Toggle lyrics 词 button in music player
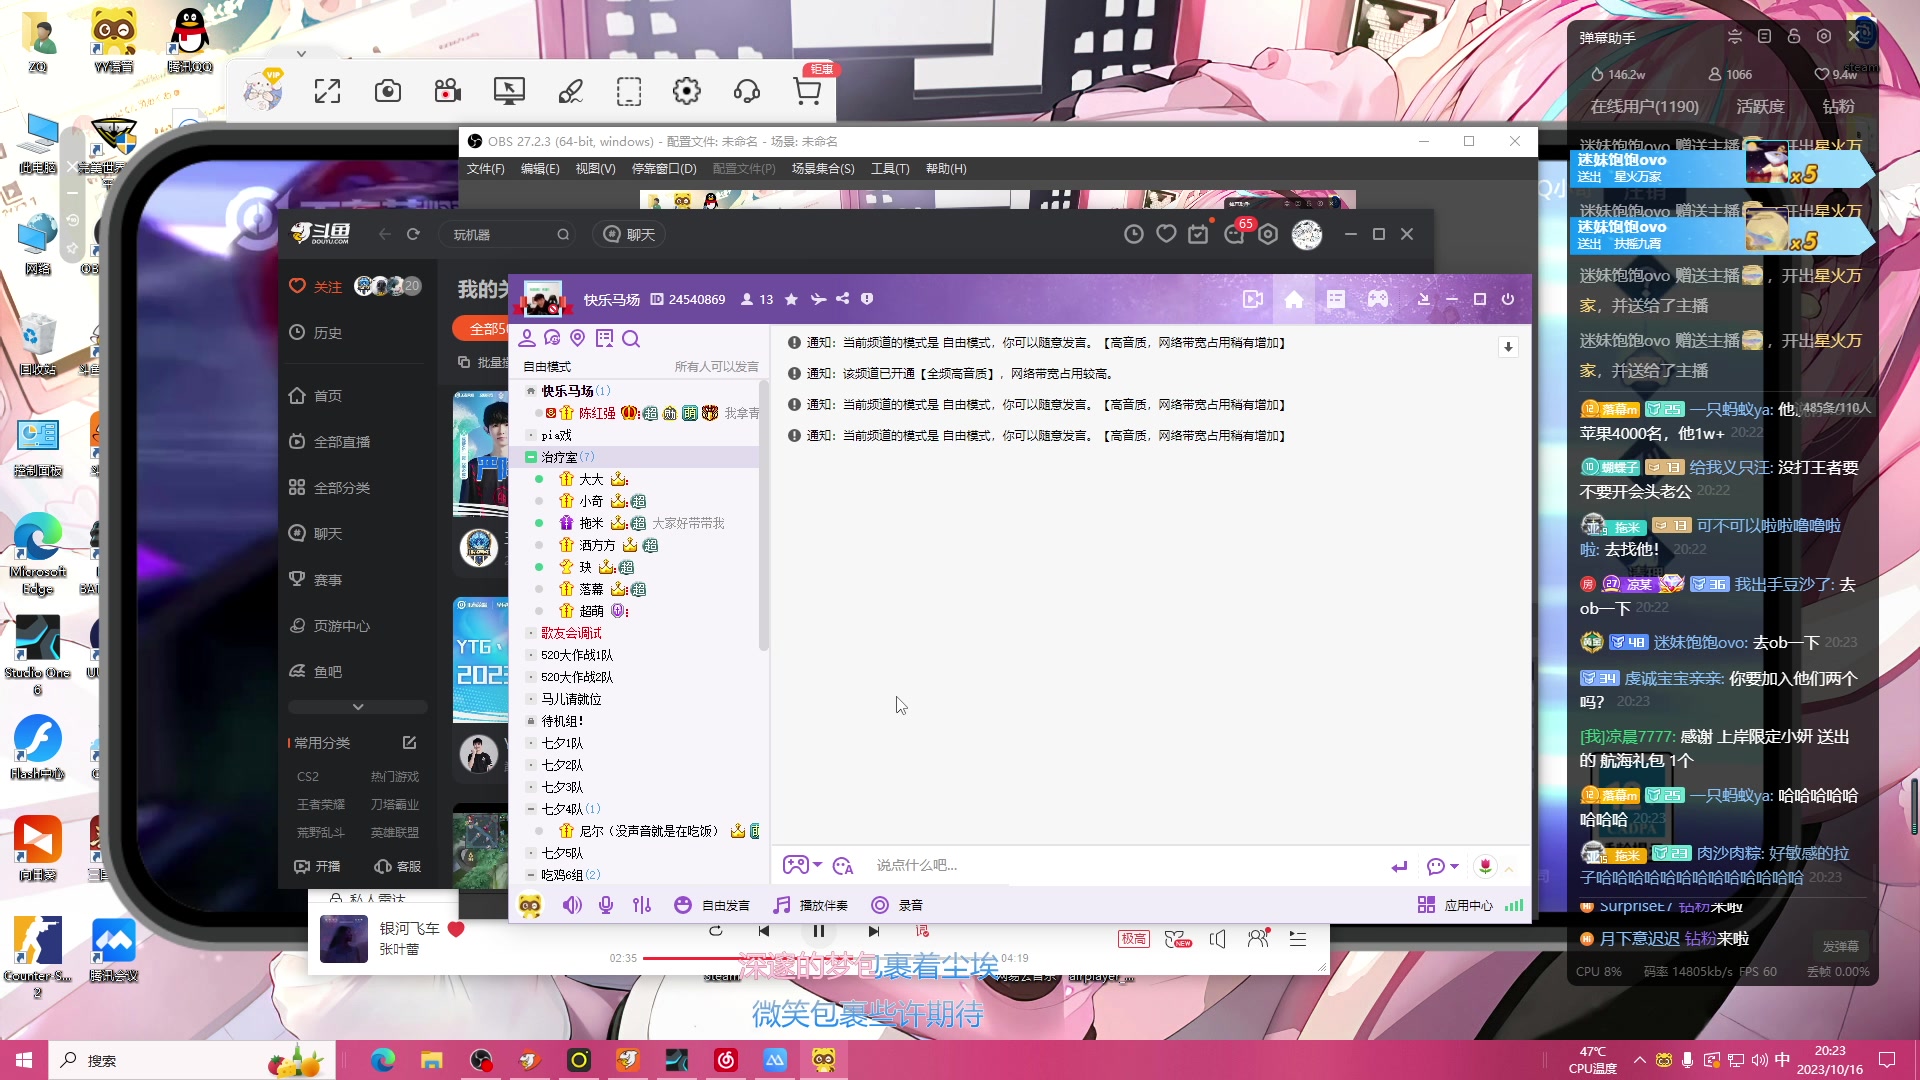The height and width of the screenshot is (1080, 1920). pyautogui.click(x=922, y=931)
